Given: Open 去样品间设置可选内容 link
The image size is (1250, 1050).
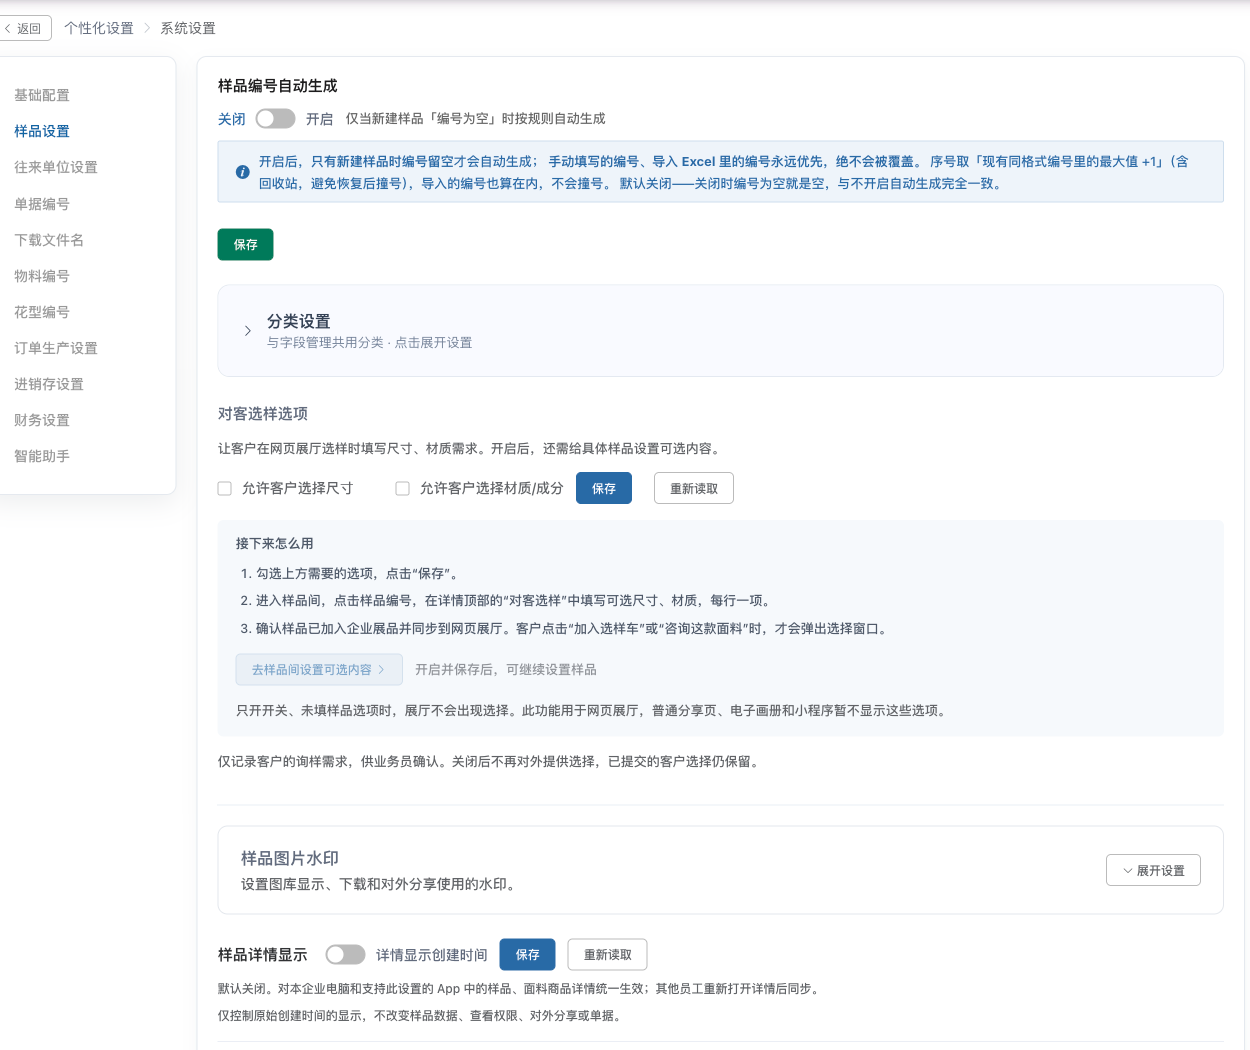Looking at the screenshot, I should [319, 669].
